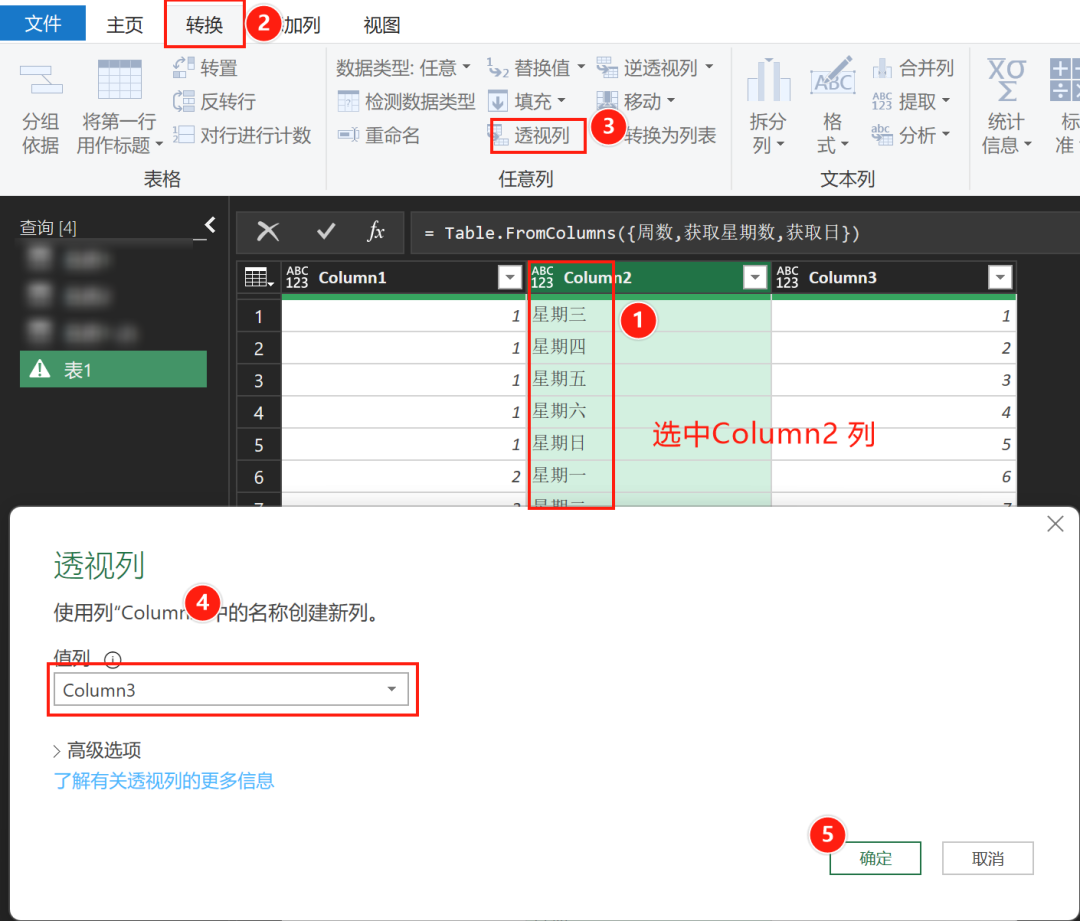Switch to the 转换 (Transform) tab
The image size is (1080, 921).
tap(204, 25)
